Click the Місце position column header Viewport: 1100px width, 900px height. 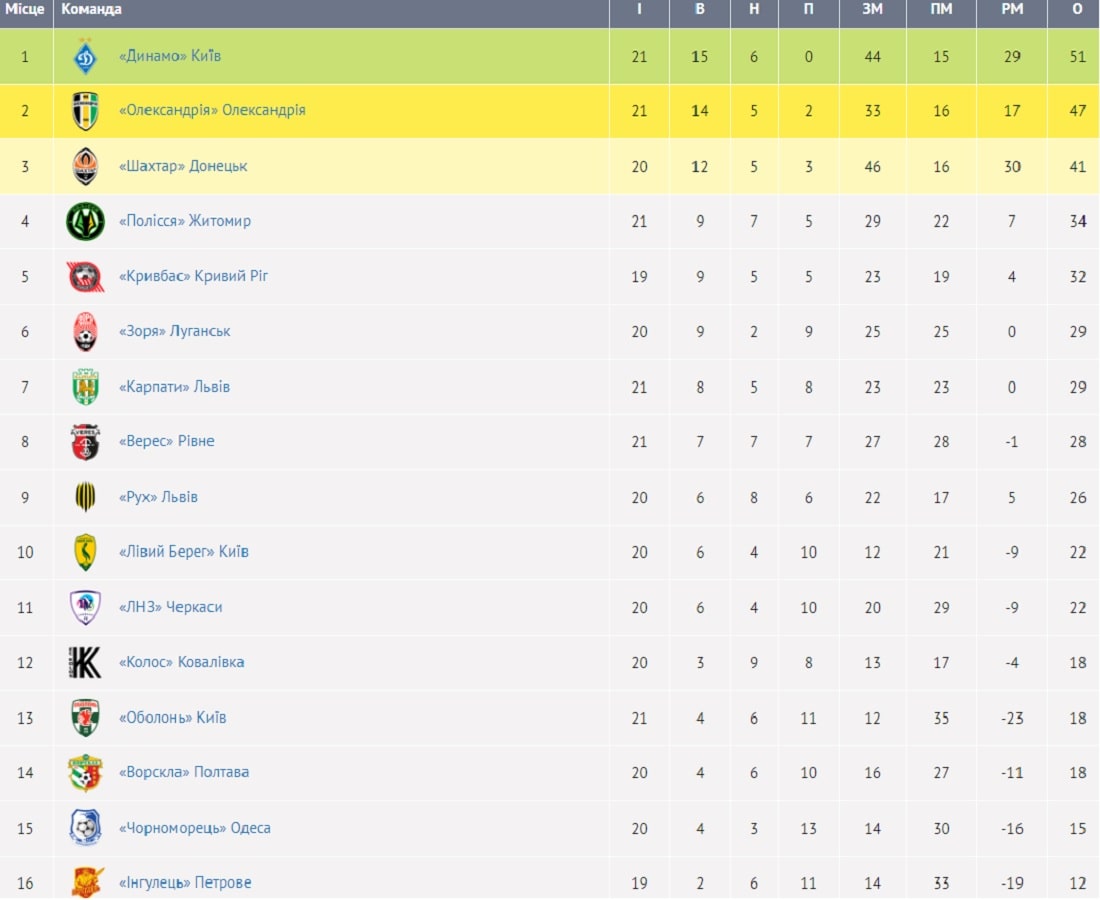[25, 9]
